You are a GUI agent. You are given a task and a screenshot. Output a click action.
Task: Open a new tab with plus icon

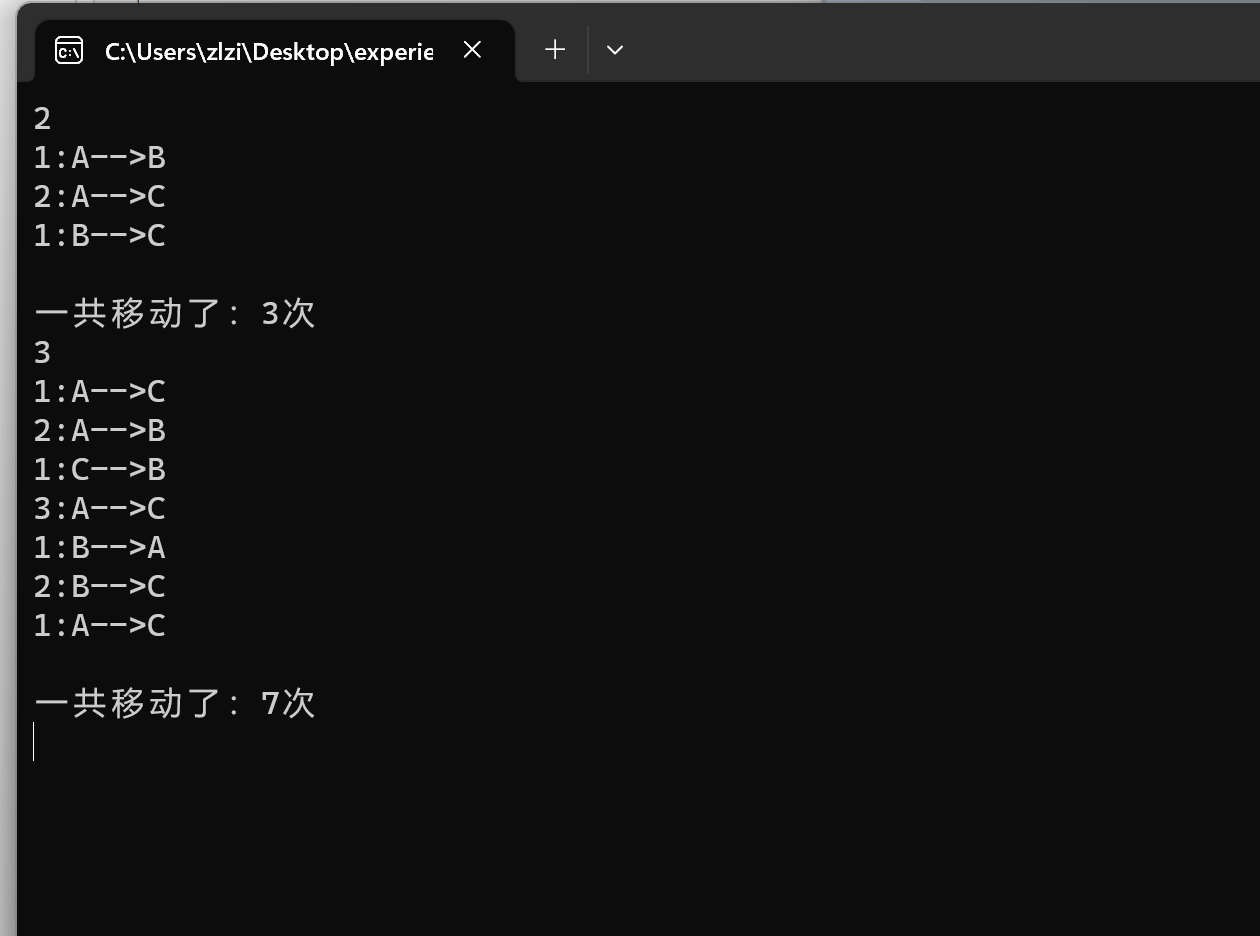click(x=555, y=49)
